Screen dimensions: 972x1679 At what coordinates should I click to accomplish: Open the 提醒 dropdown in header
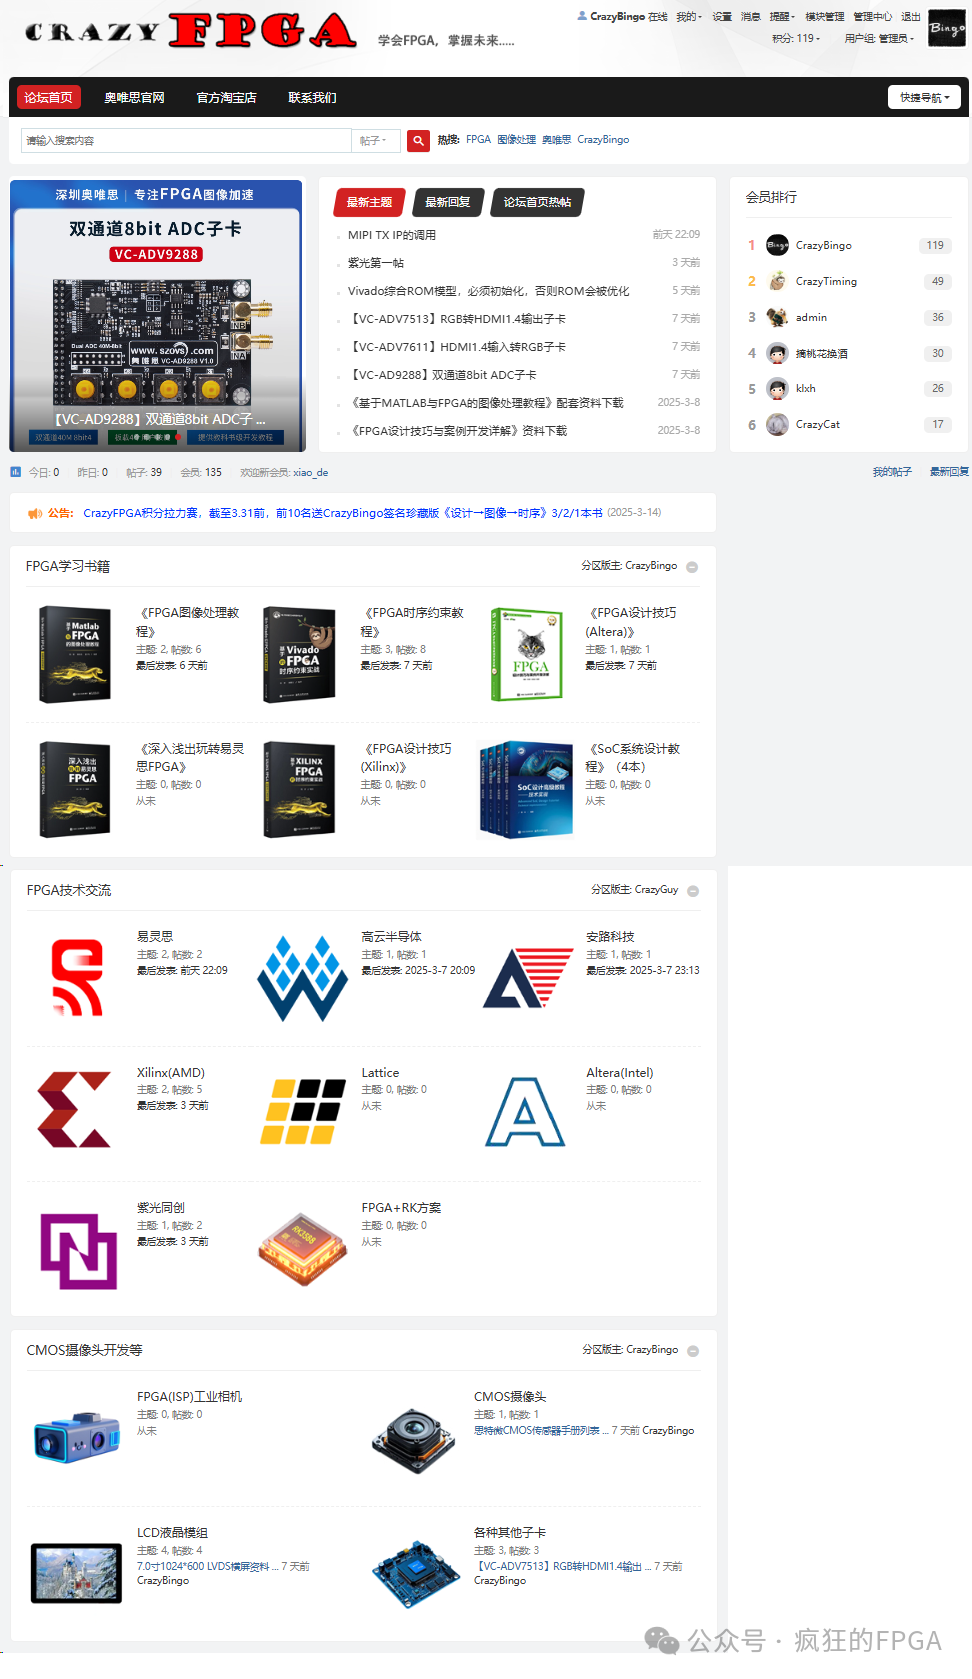(x=782, y=17)
